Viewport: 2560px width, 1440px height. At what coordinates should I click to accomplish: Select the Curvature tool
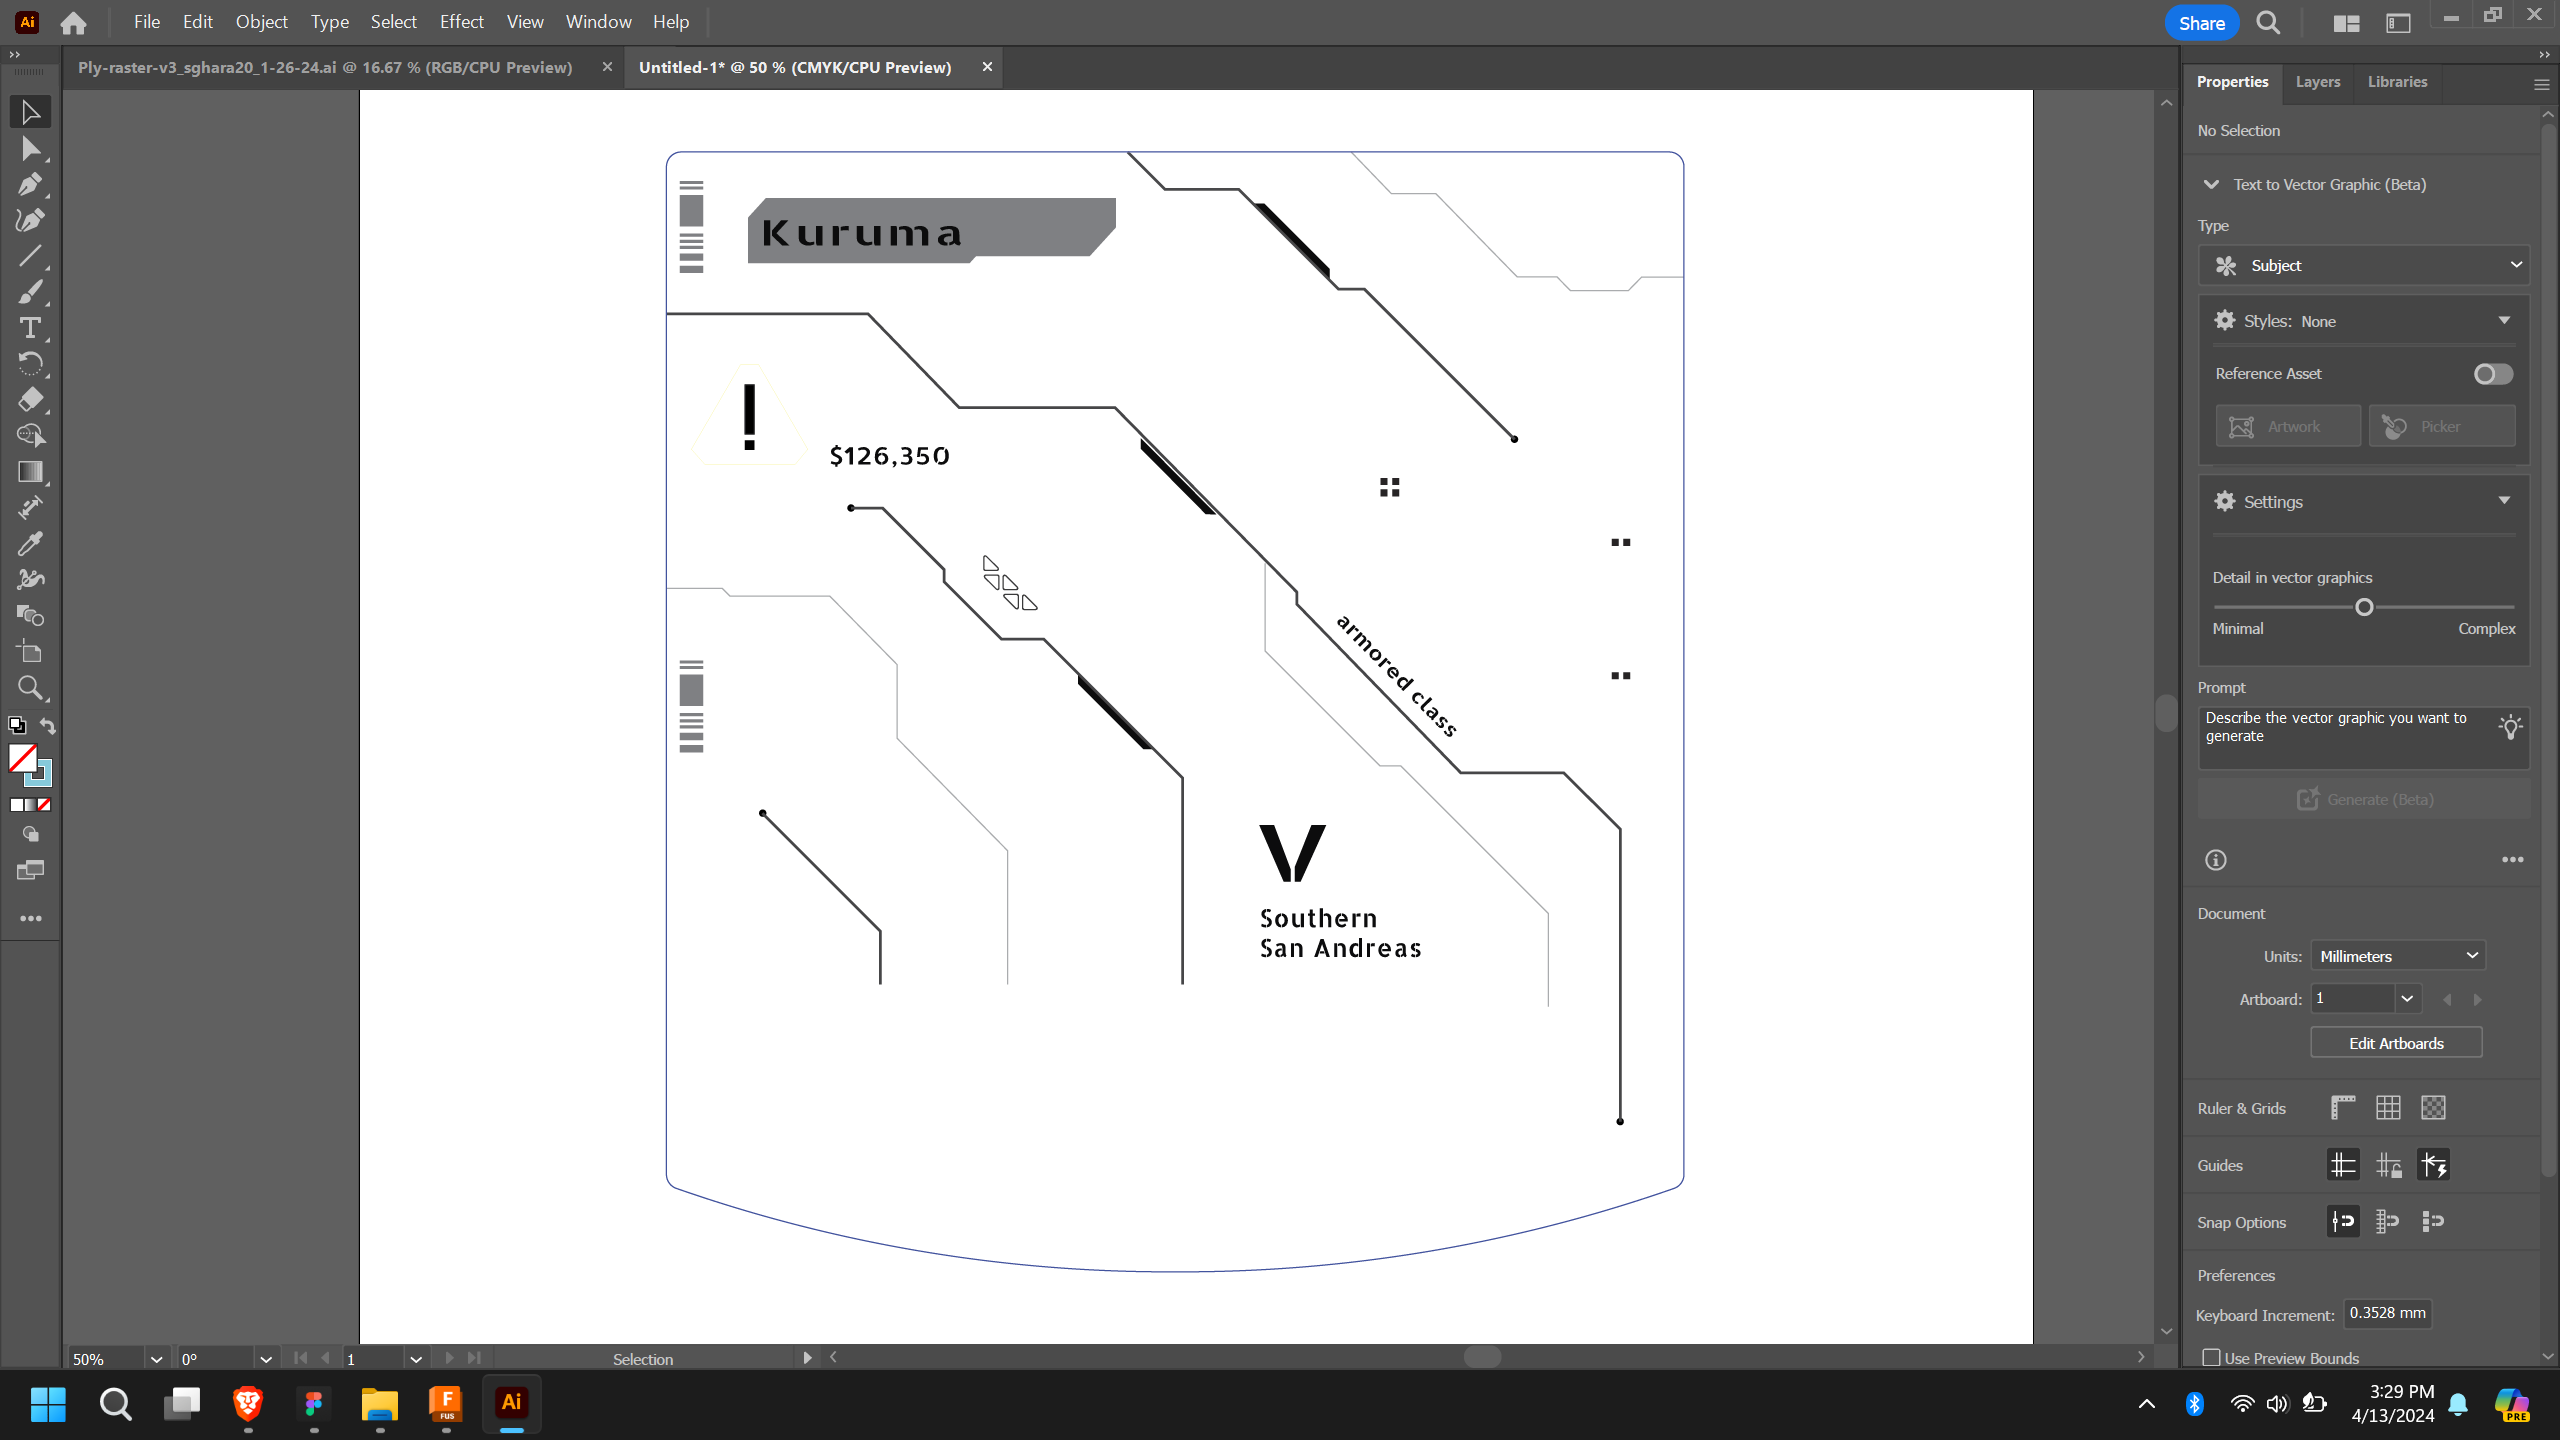(30, 220)
